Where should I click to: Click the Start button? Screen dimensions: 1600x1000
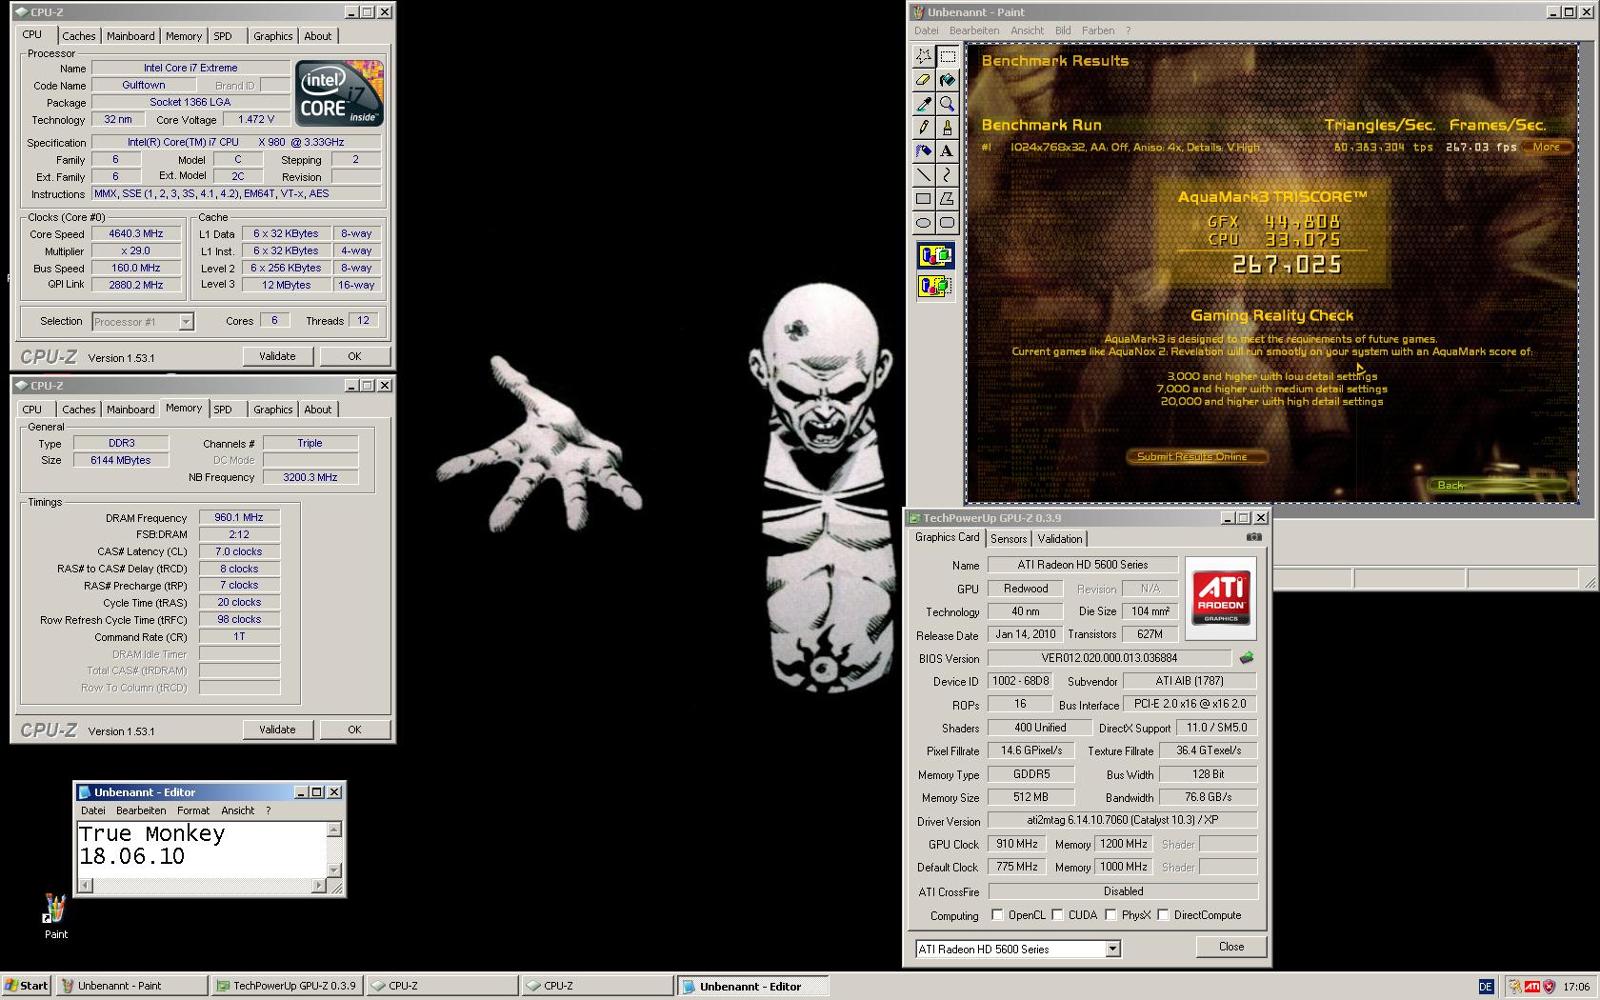[x=26, y=985]
